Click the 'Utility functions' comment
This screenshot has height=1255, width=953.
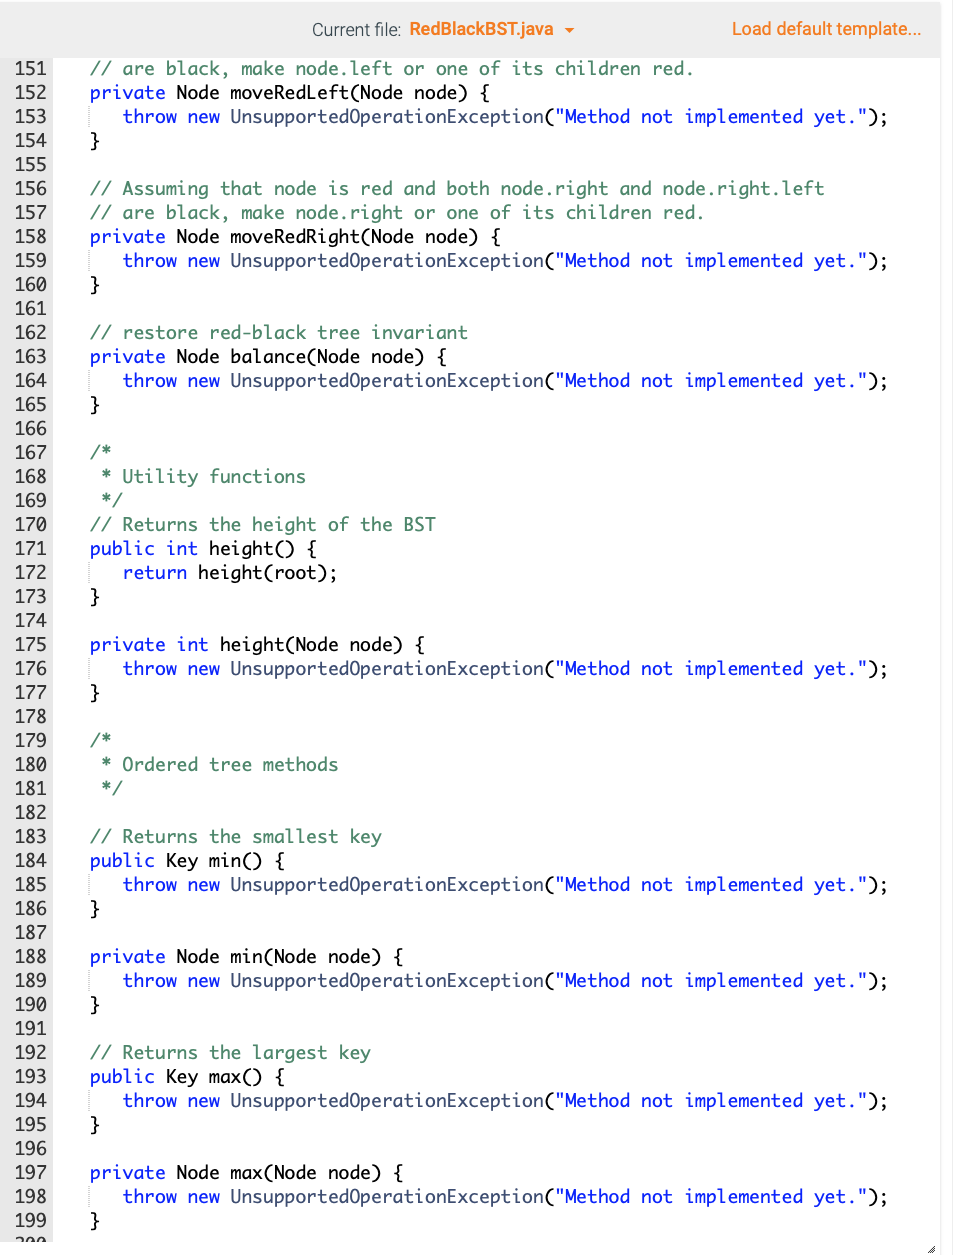[x=214, y=477]
